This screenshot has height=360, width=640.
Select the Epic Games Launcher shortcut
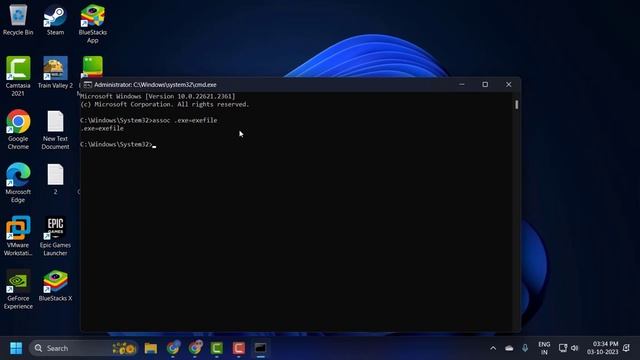click(55, 236)
